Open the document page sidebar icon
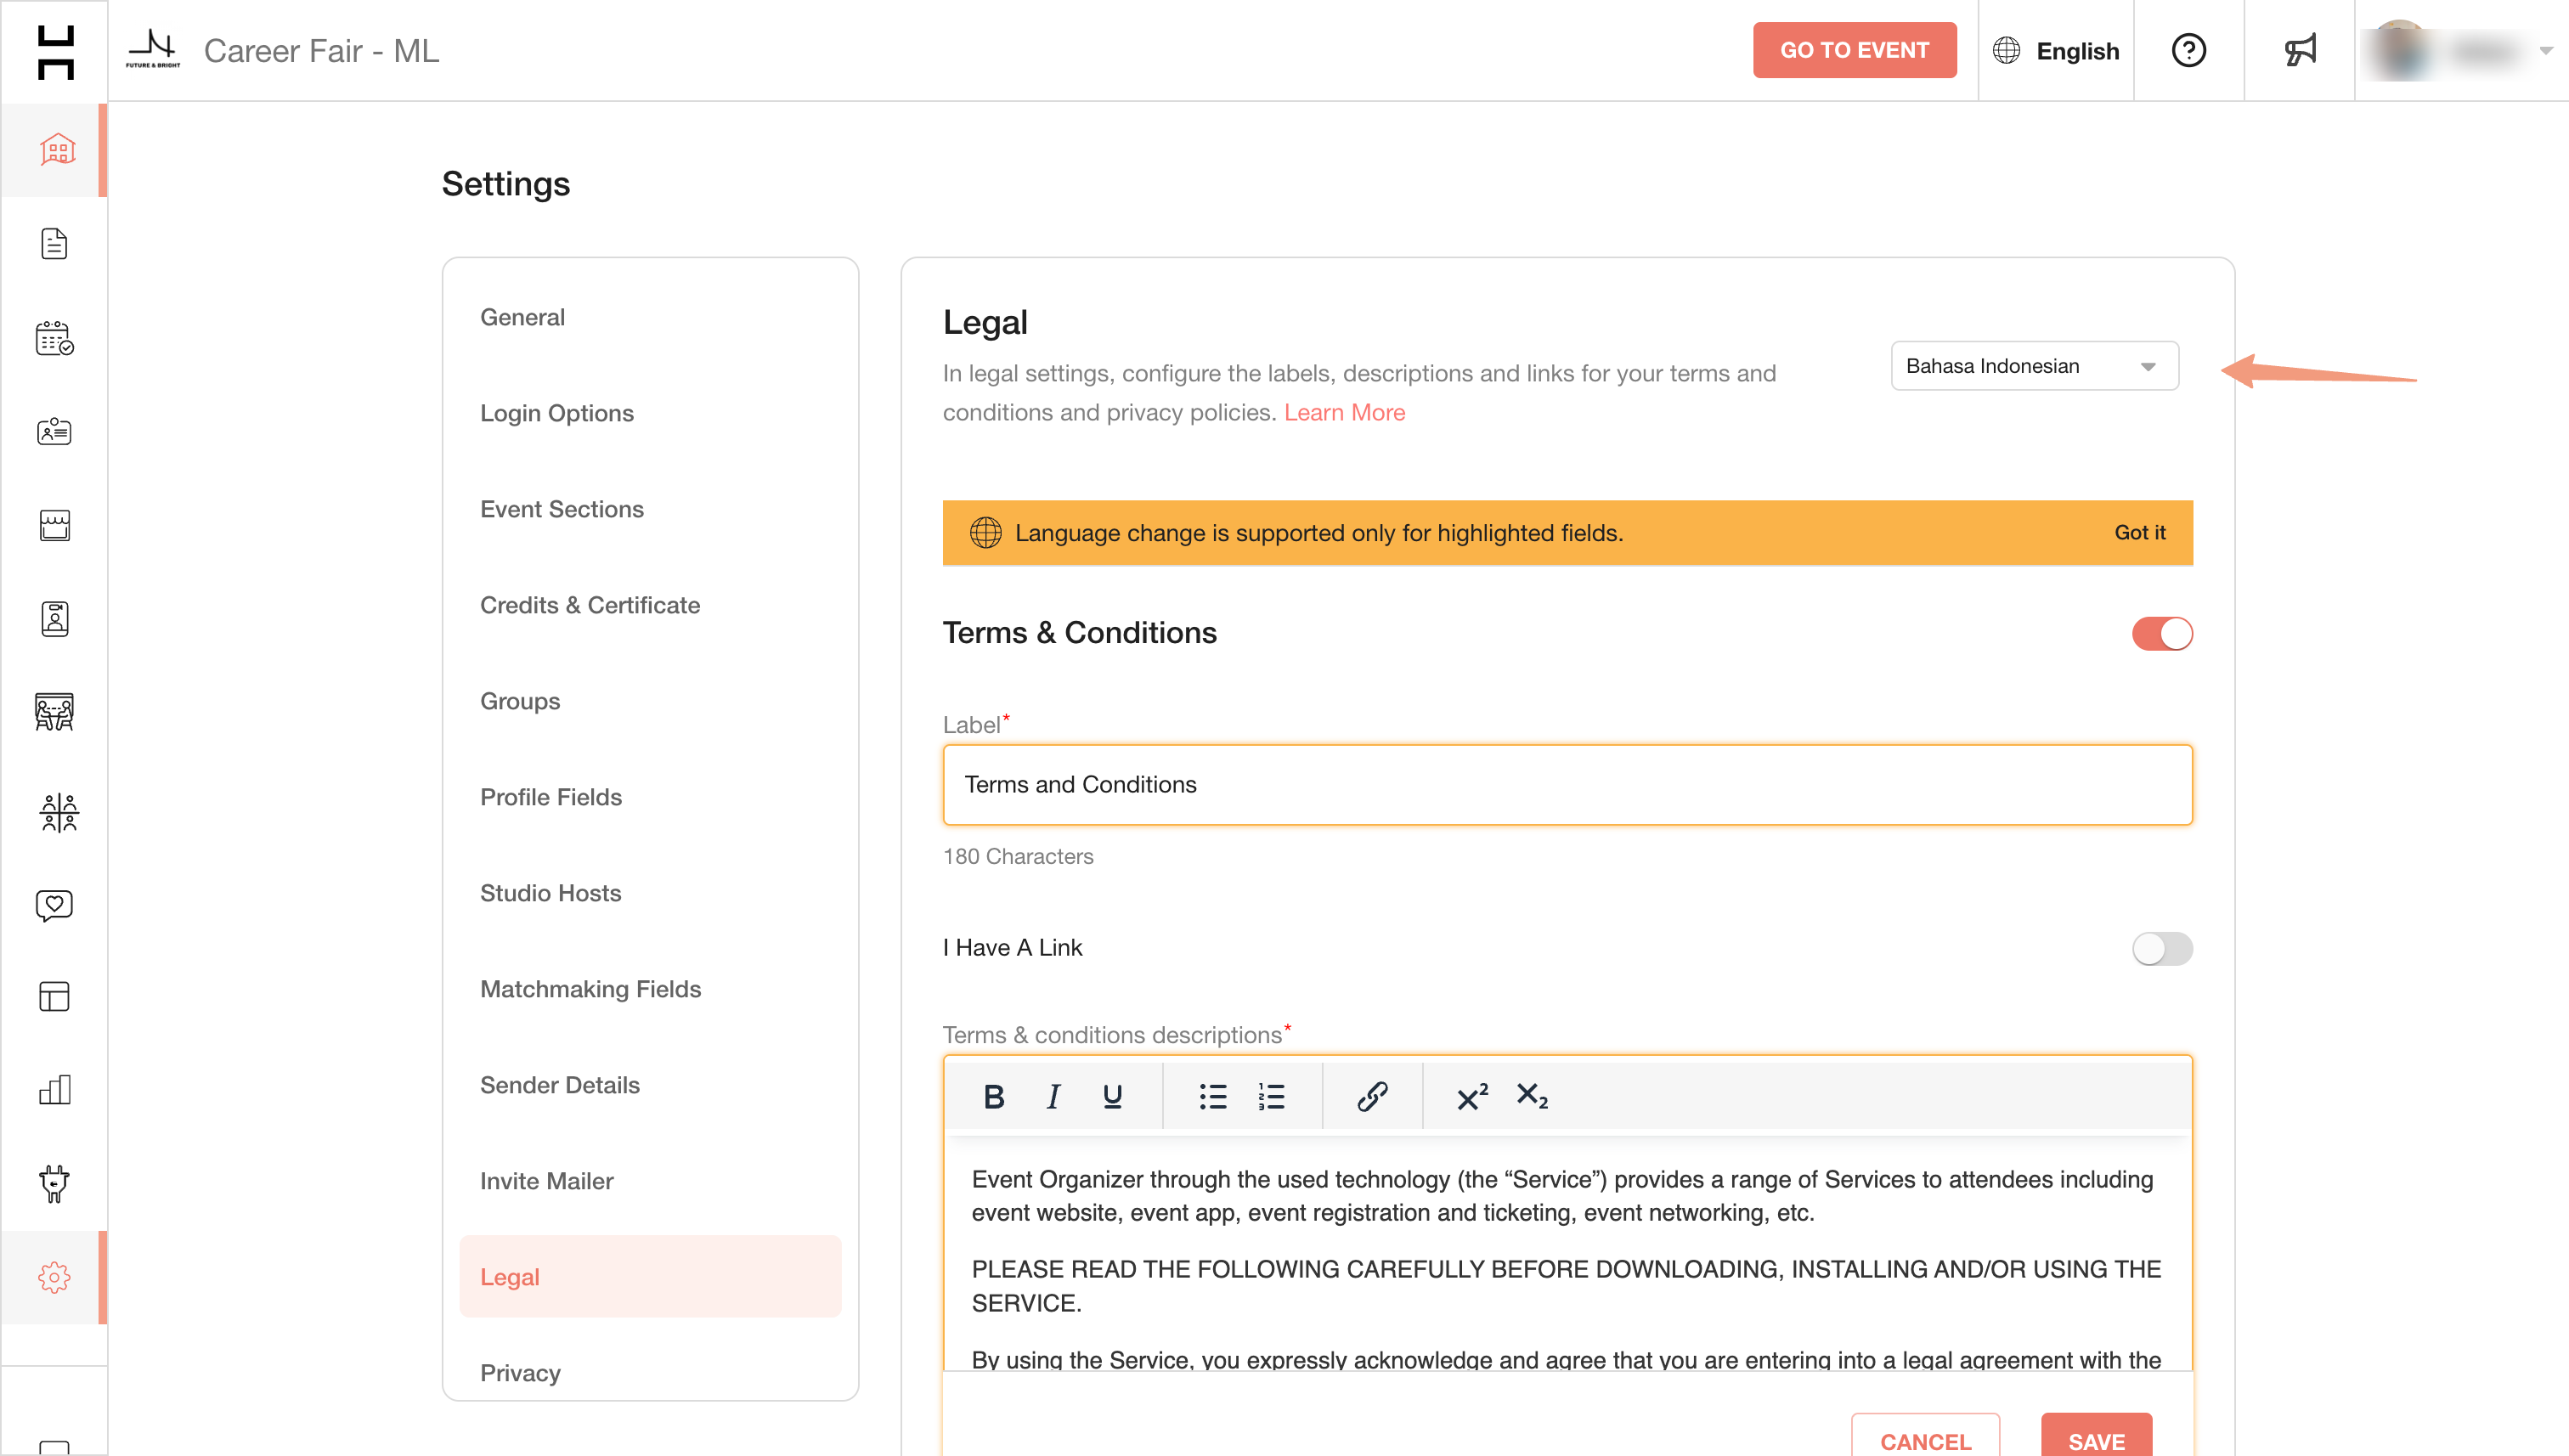Image resolution: width=2569 pixels, height=1456 pixels. (x=55, y=243)
